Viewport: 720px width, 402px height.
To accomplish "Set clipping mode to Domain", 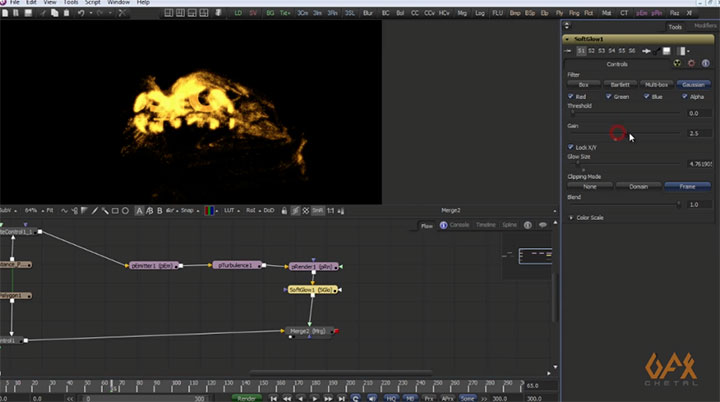I will (x=638, y=187).
